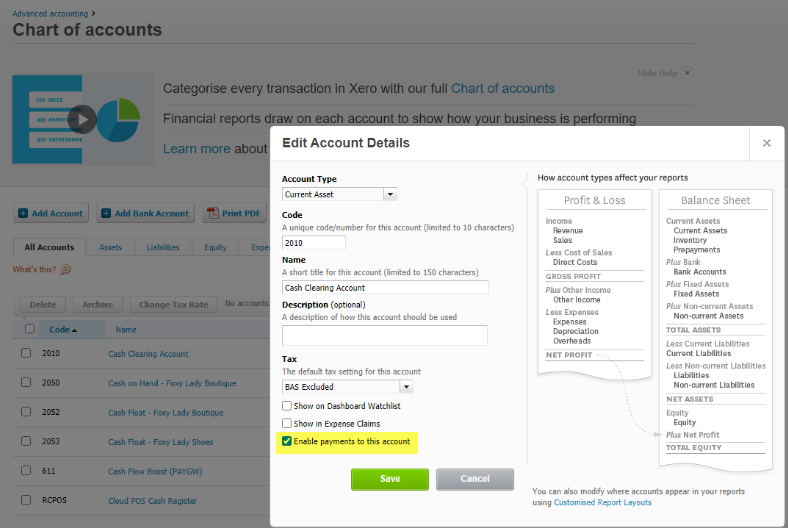Open the Account Type dropdown arrow
This screenshot has height=528, width=788.
tap(390, 194)
